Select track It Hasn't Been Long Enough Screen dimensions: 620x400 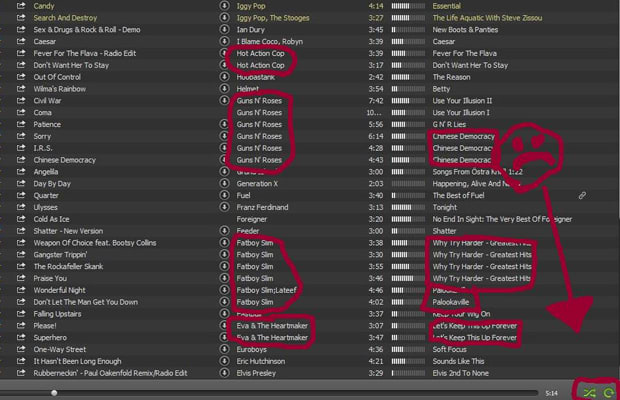point(77,361)
